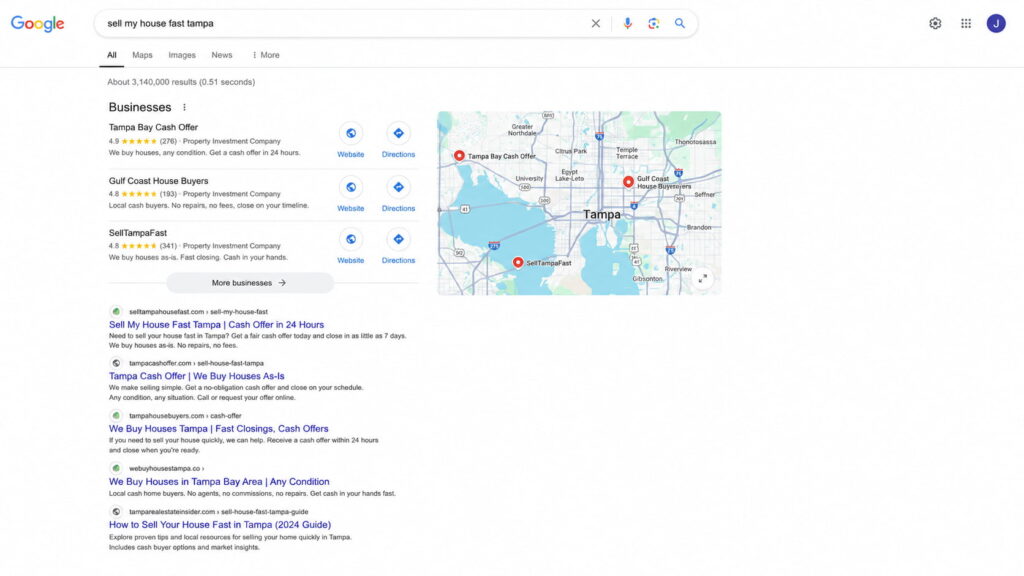Open the Google apps grid icon
The width and height of the screenshot is (1024, 576).
[x=966, y=24]
